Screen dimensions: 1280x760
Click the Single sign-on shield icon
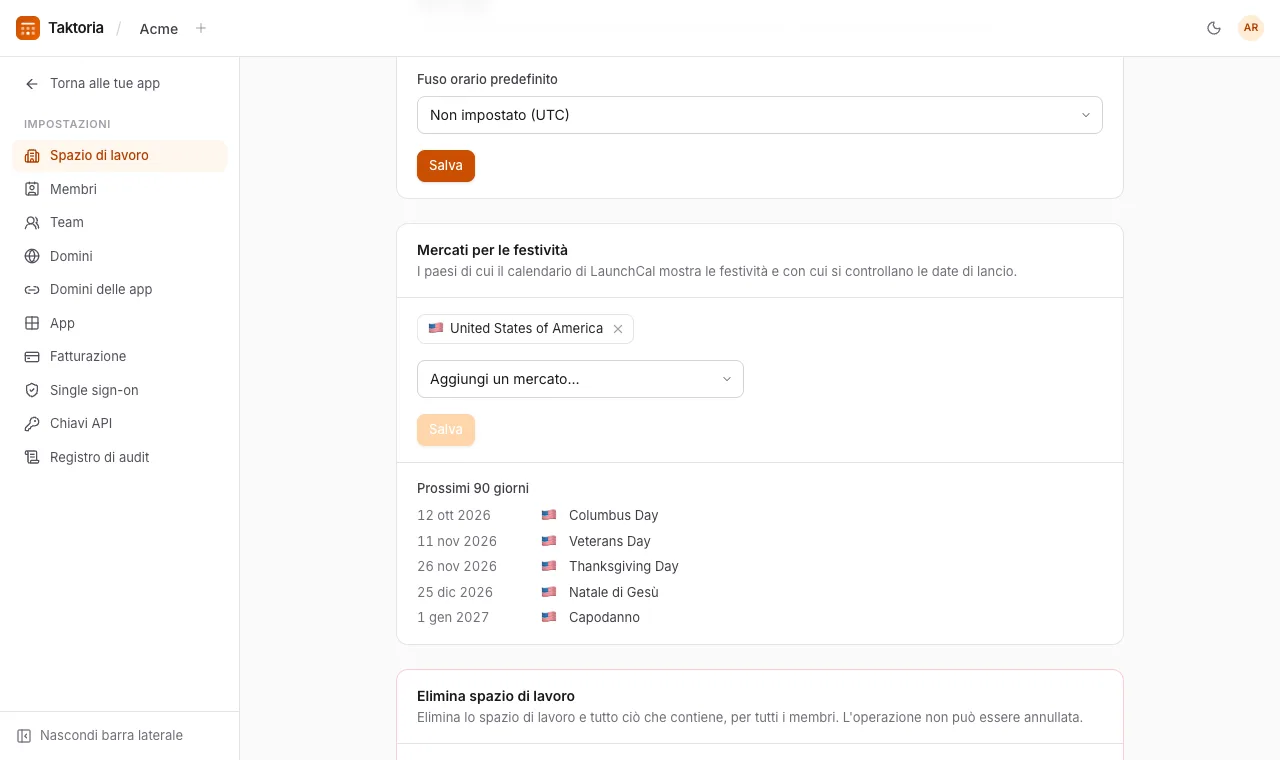point(32,390)
